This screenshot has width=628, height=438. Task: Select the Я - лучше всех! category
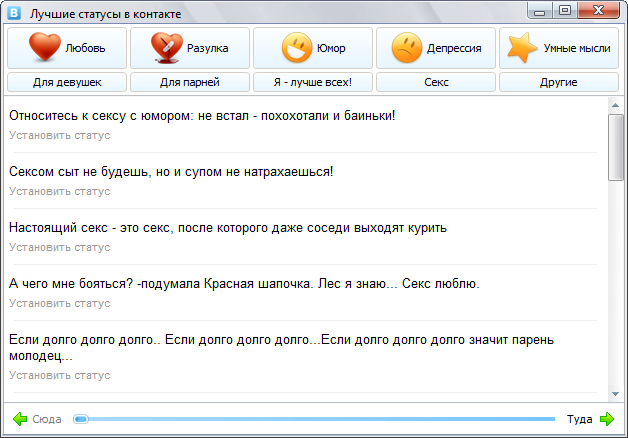point(313,82)
